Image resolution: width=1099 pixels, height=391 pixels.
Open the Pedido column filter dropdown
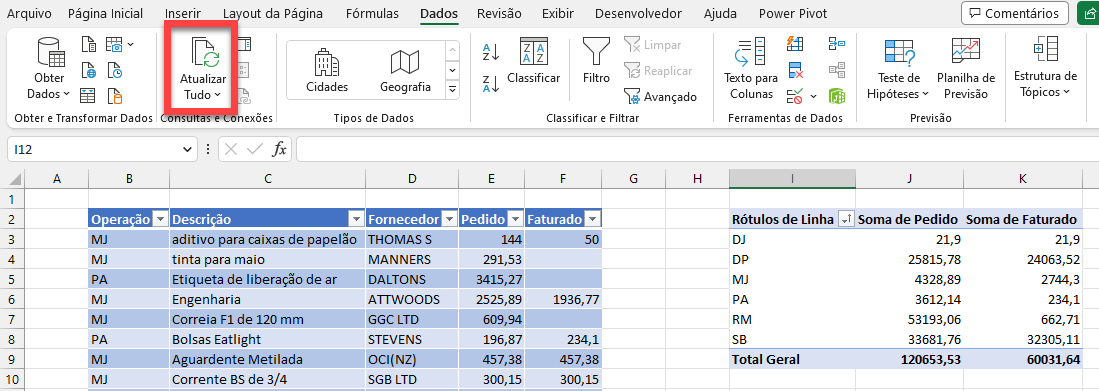coord(515,219)
